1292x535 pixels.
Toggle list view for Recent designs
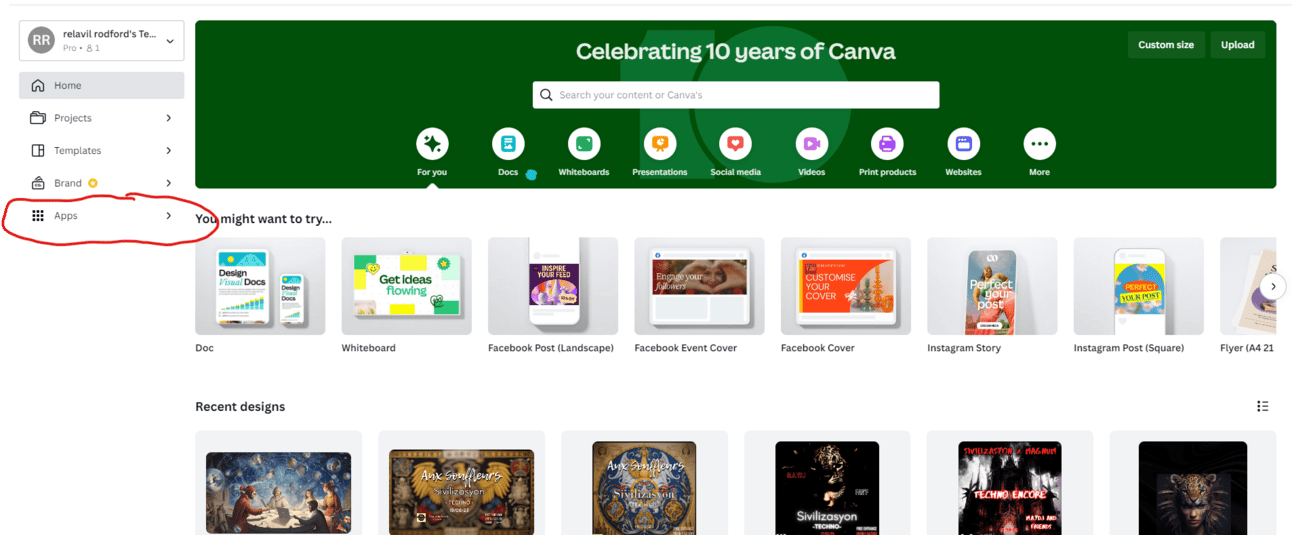coord(1263,406)
